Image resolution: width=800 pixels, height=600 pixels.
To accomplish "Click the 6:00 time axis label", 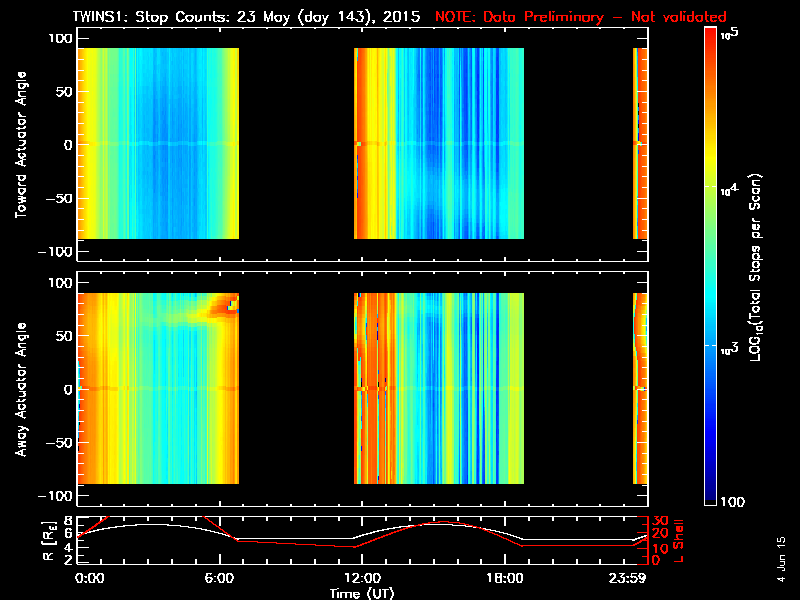I will (219, 578).
